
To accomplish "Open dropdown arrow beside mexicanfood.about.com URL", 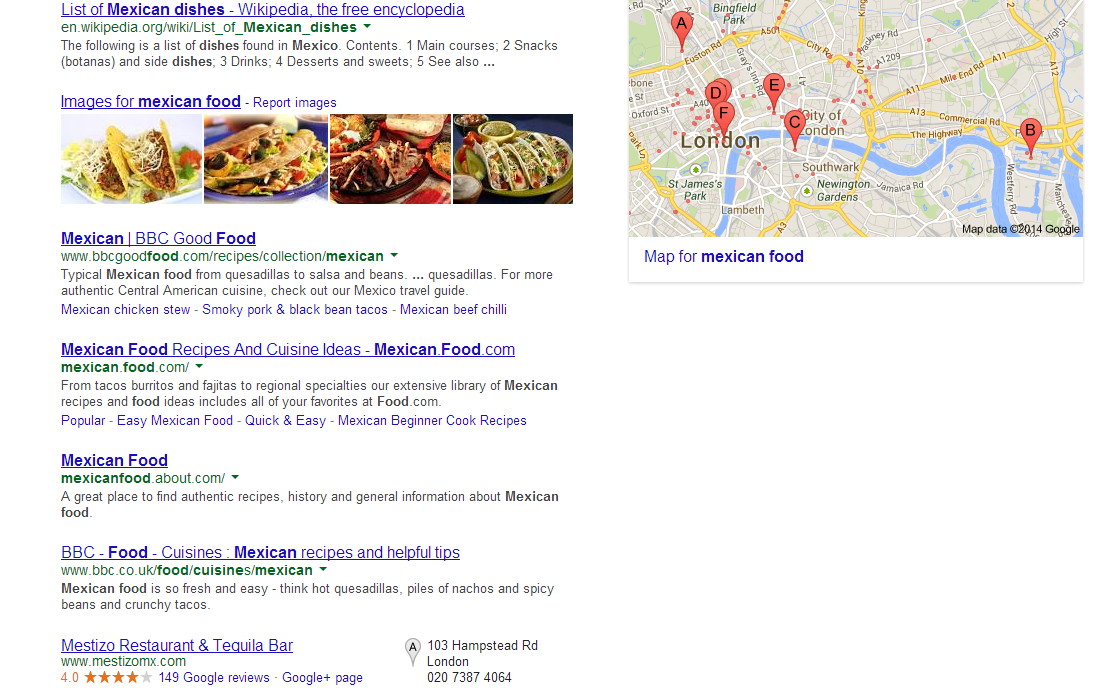I will click(235, 477).
